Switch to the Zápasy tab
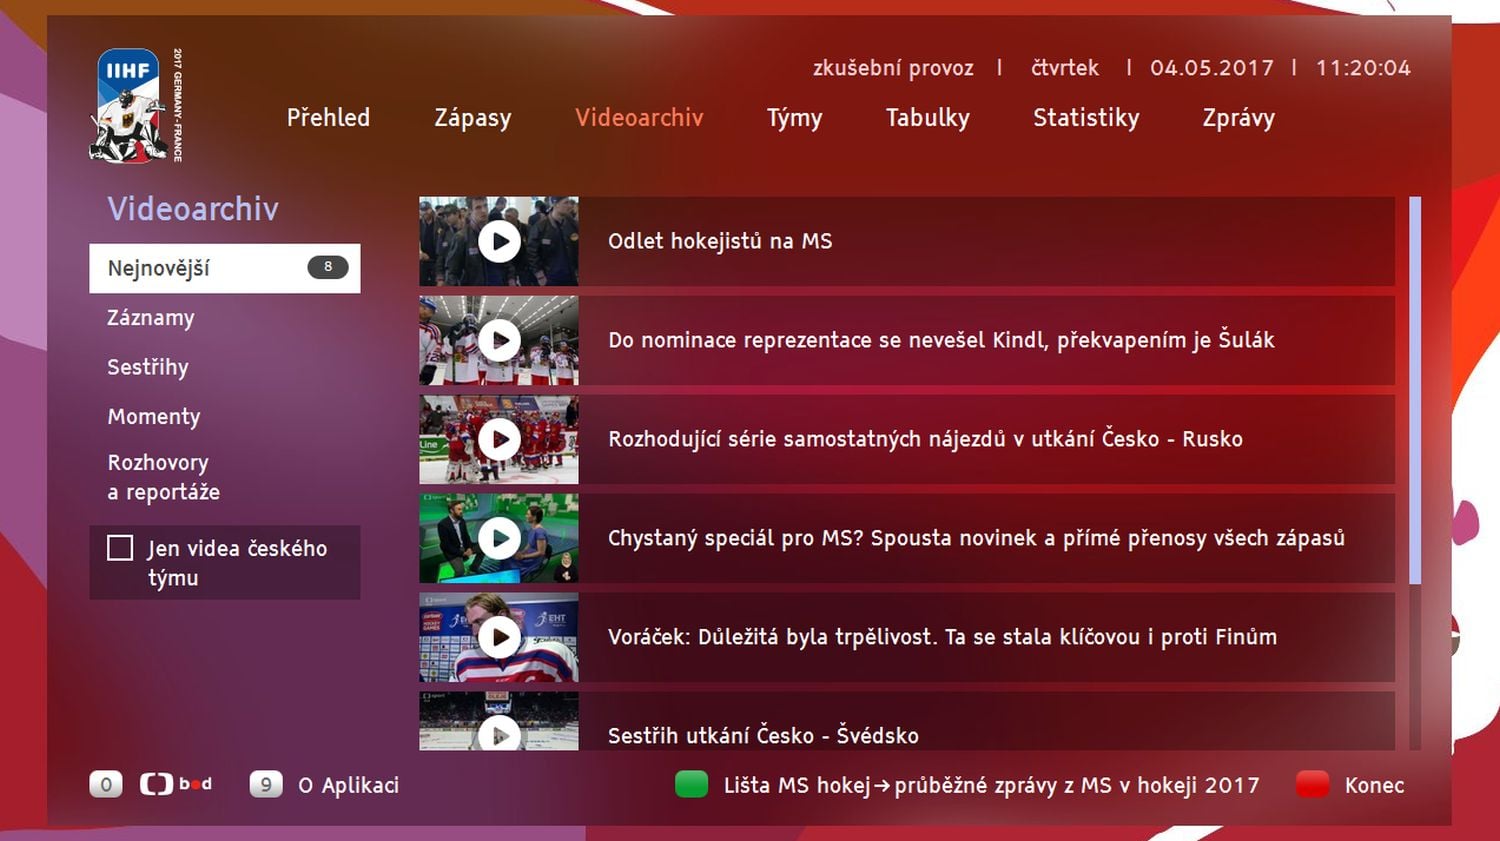The height and width of the screenshot is (841, 1500). 472,118
